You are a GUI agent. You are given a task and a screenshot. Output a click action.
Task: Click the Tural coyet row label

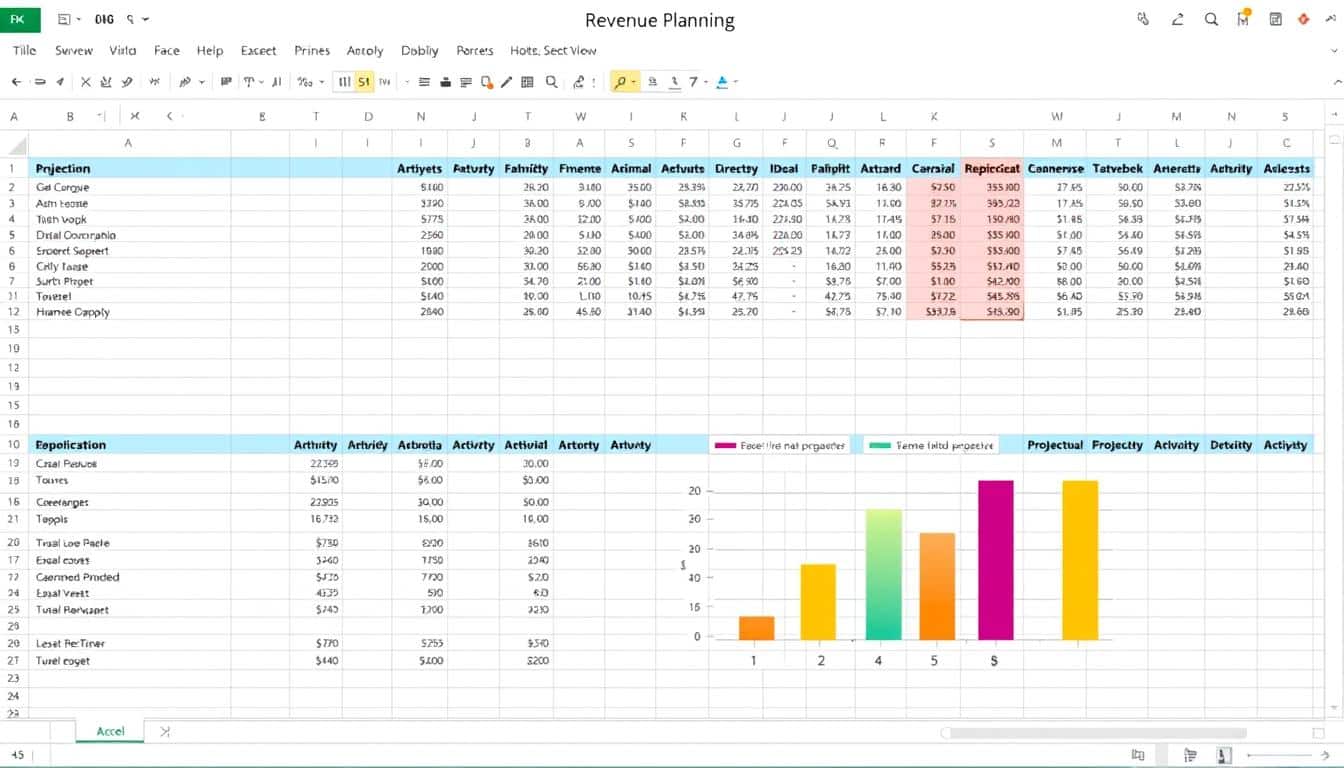[x=62, y=661]
